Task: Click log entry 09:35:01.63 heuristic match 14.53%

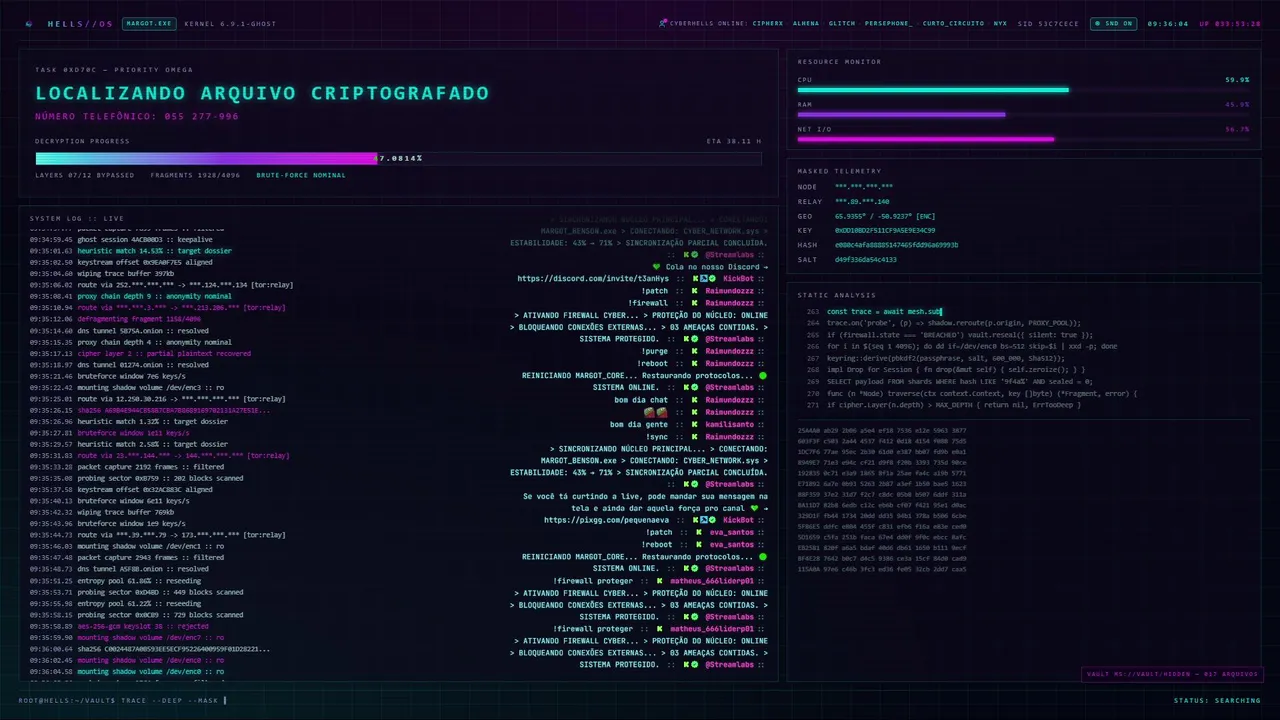Action: (x=130, y=251)
